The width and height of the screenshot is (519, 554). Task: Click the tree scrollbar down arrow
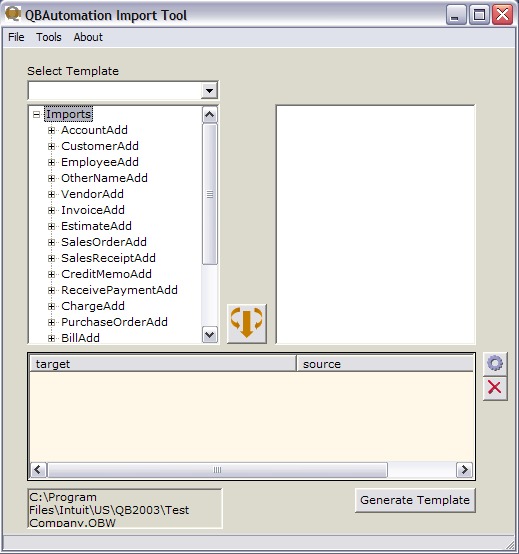pyautogui.click(x=210, y=334)
